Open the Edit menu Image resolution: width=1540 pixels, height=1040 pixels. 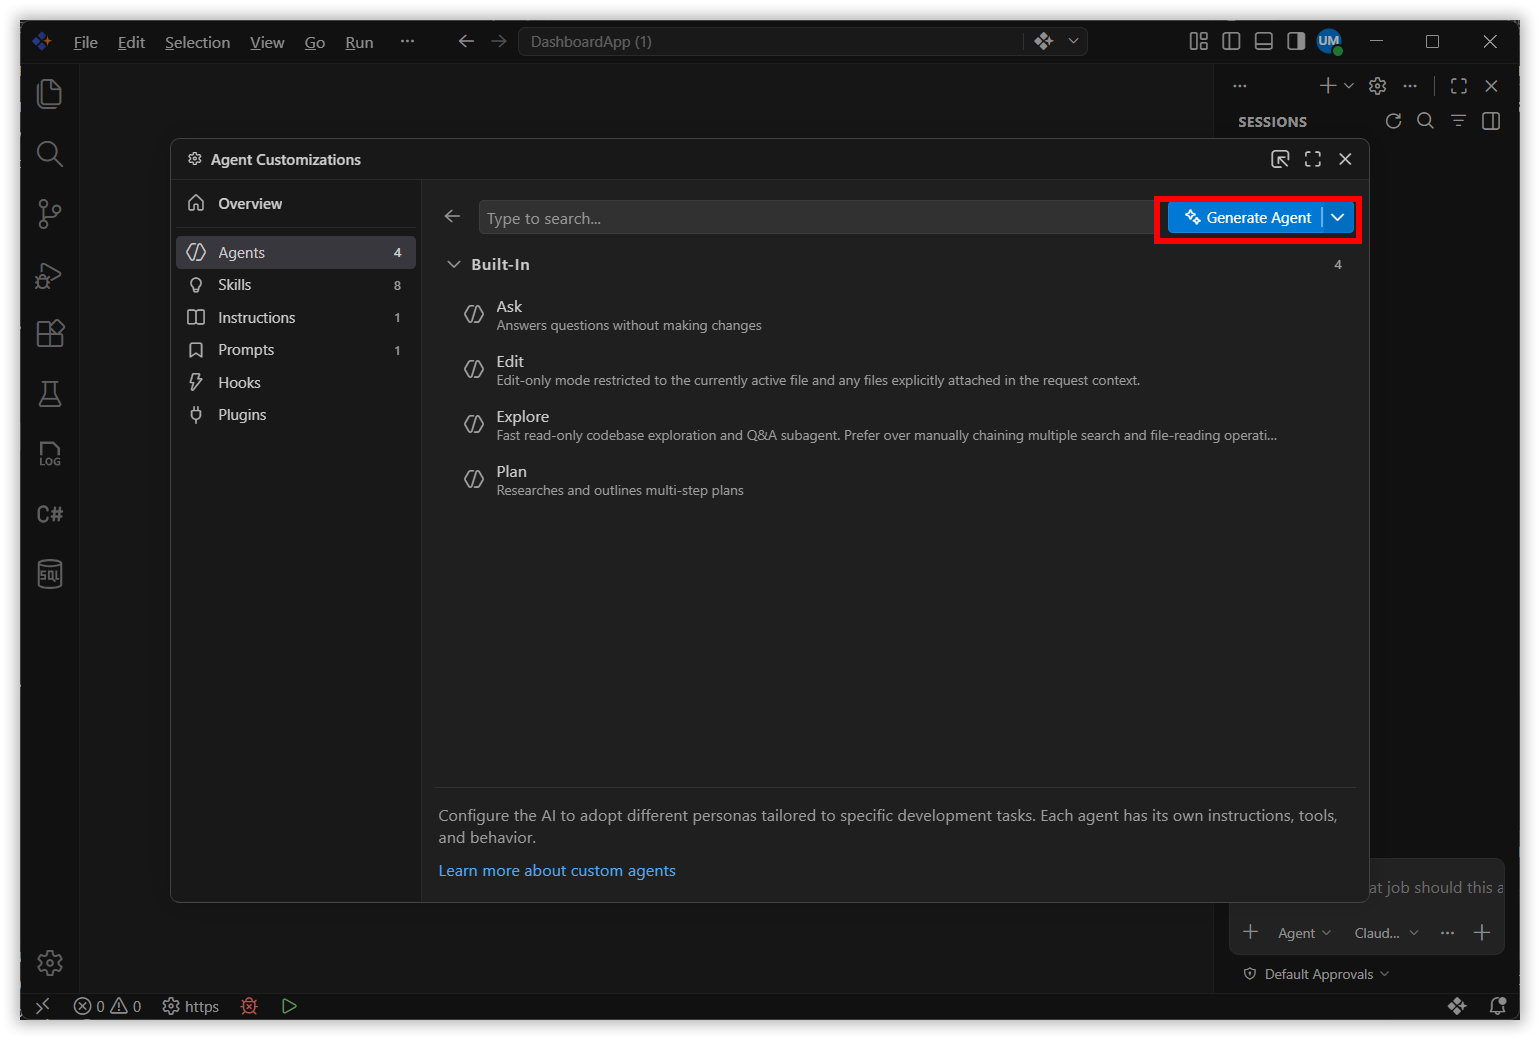131,42
